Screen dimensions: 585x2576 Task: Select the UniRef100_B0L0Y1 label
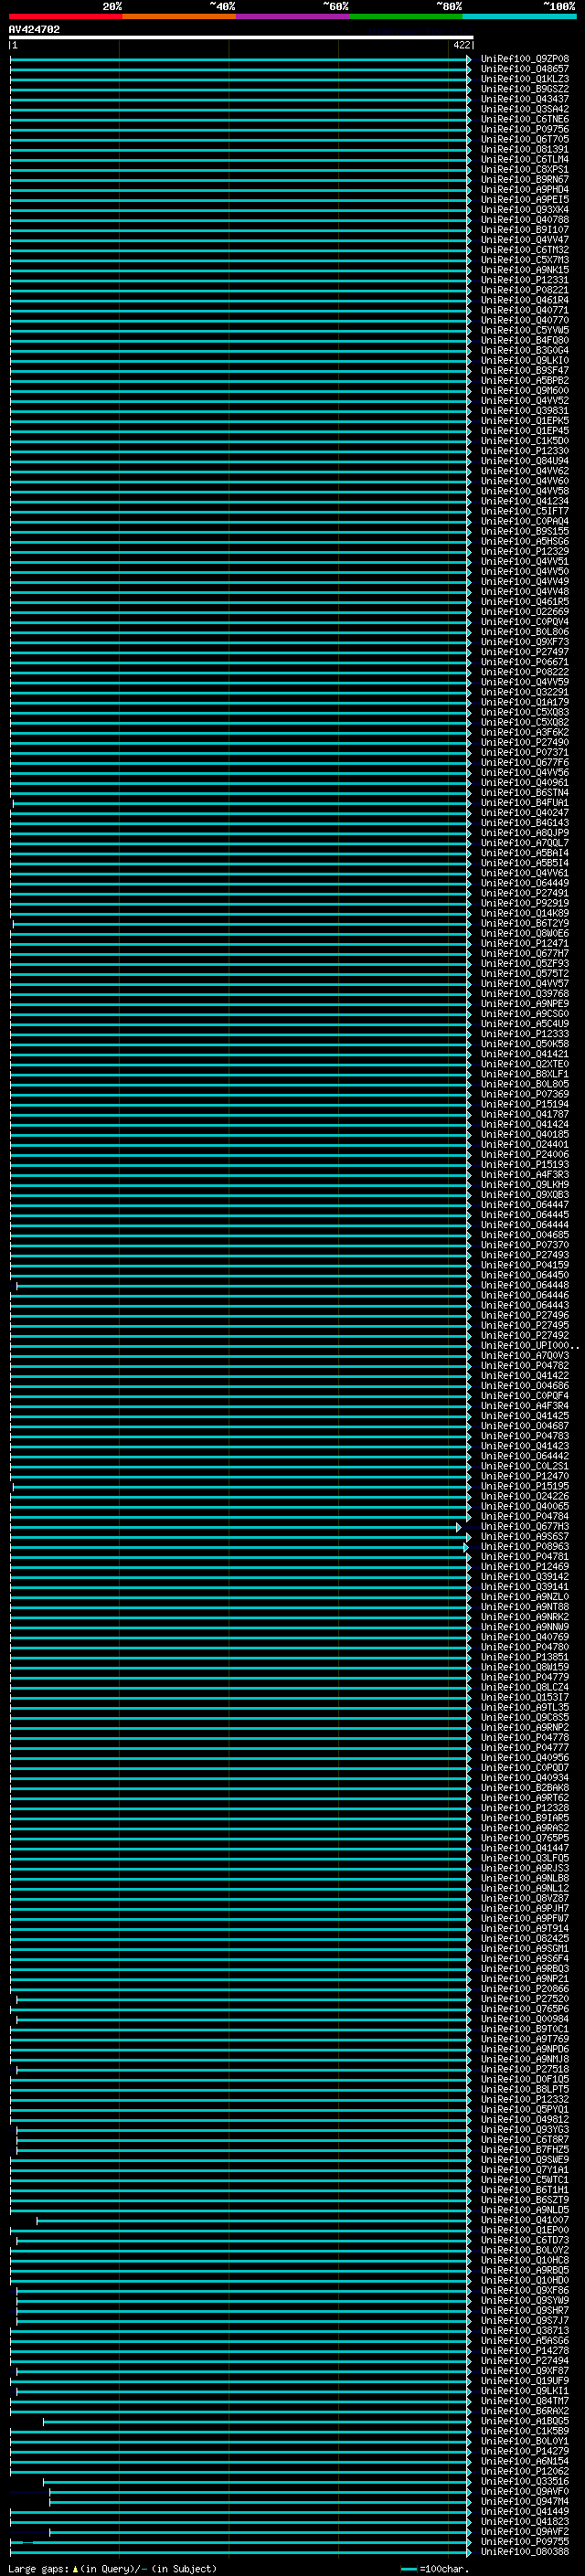pos(524,2441)
